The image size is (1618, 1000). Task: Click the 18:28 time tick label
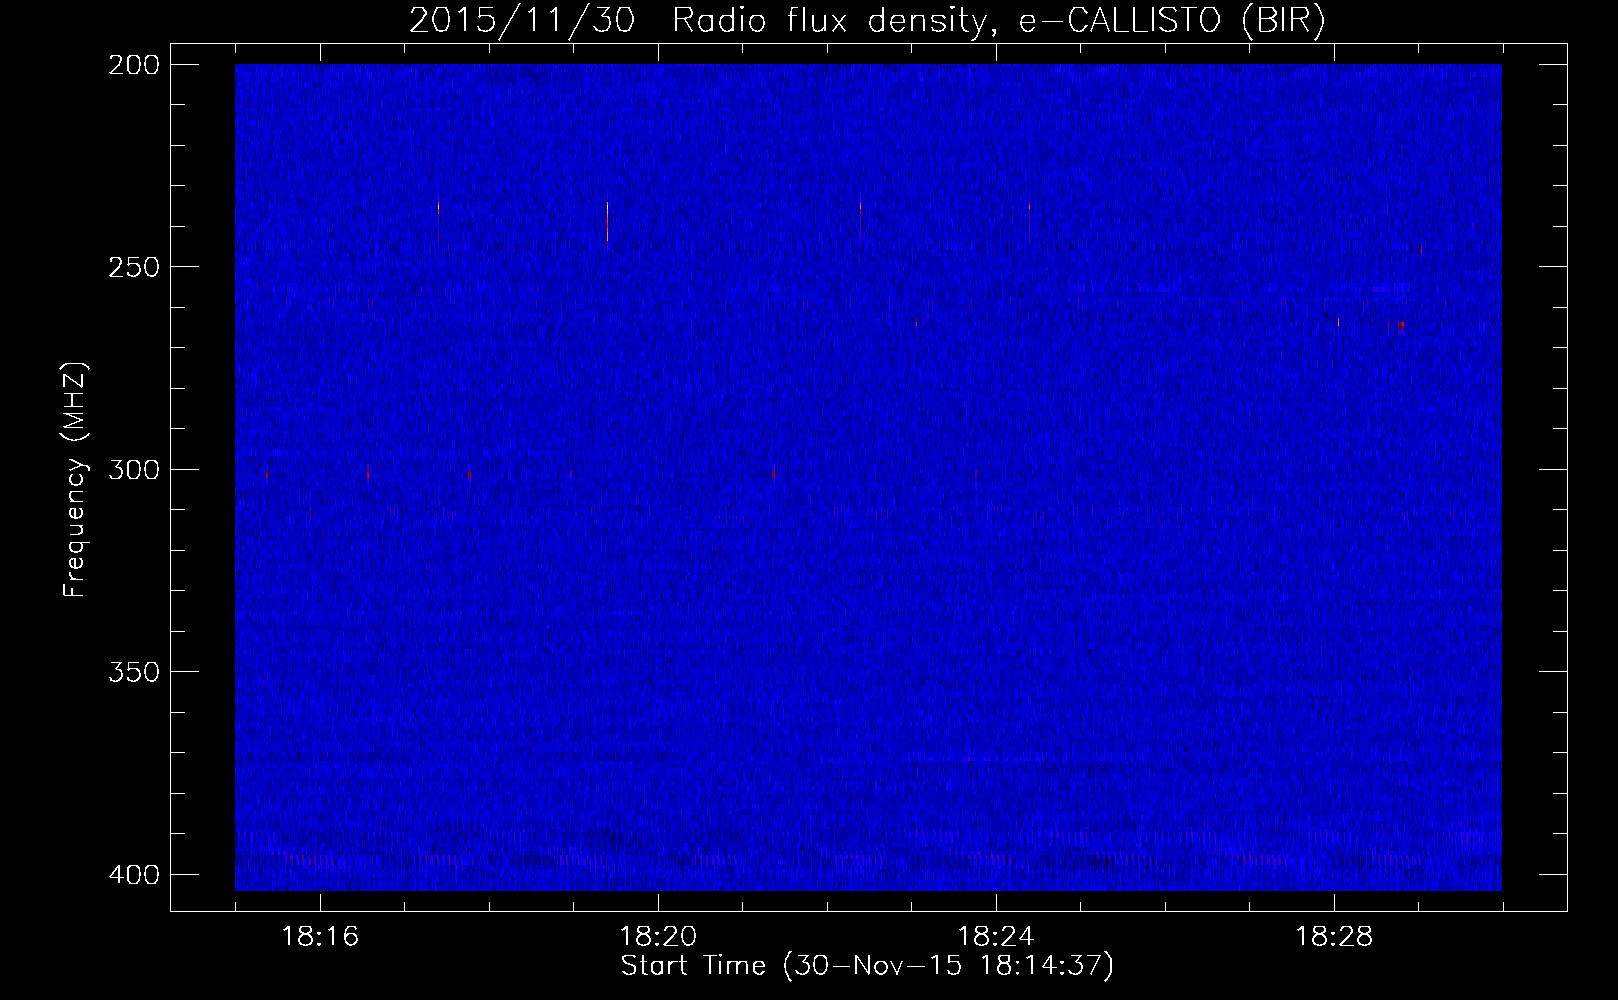[x=1334, y=937]
